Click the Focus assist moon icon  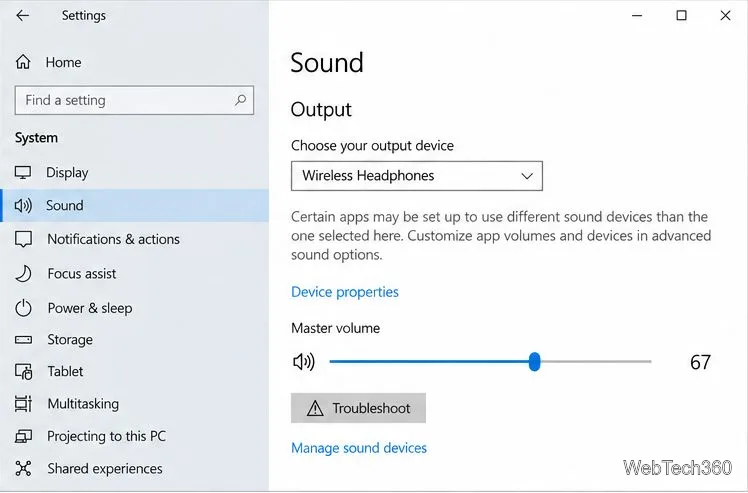[23, 273]
